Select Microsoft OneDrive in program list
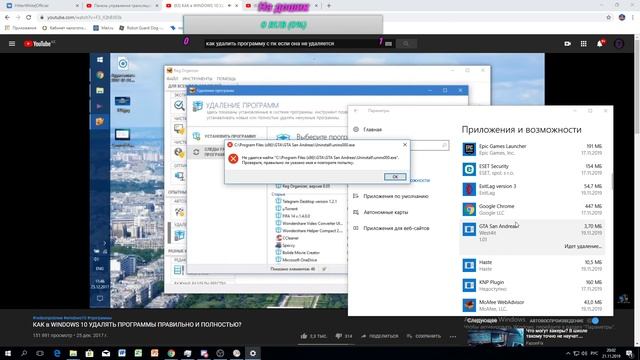640x360 pixels. 296,260
